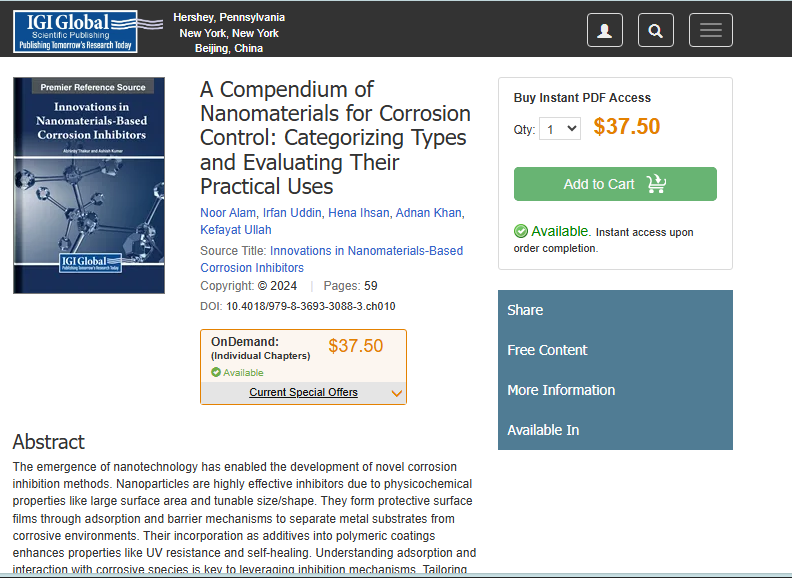Open More Information section
Screen dimensions: 792x578
pyautogui.click(x=561, y=390)
